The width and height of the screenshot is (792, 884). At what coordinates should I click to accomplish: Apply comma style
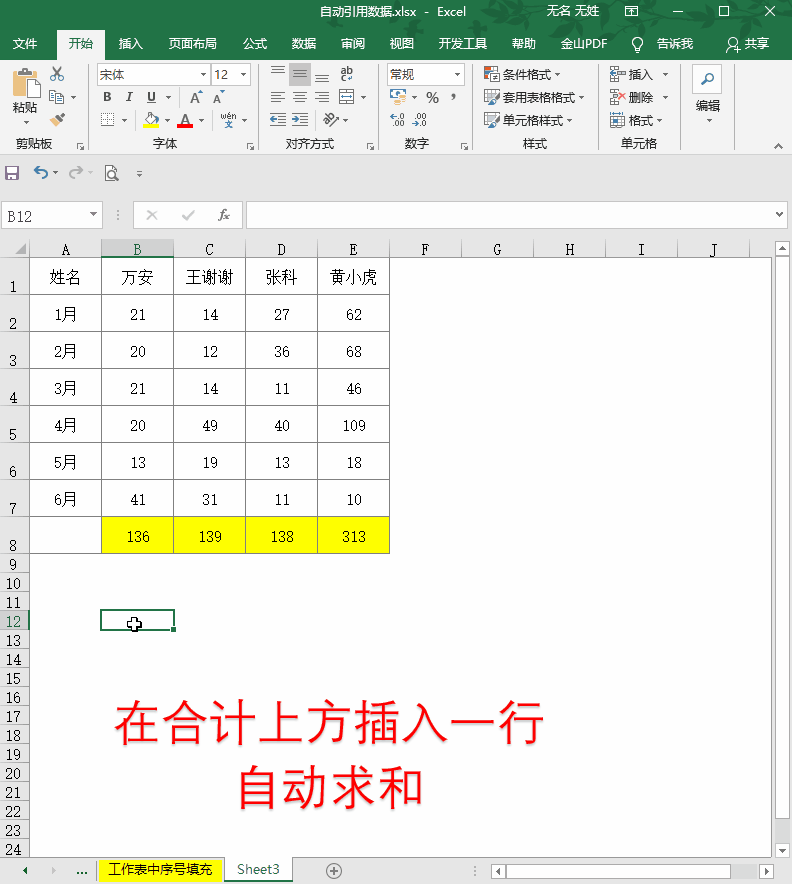(x=453, y=97)
